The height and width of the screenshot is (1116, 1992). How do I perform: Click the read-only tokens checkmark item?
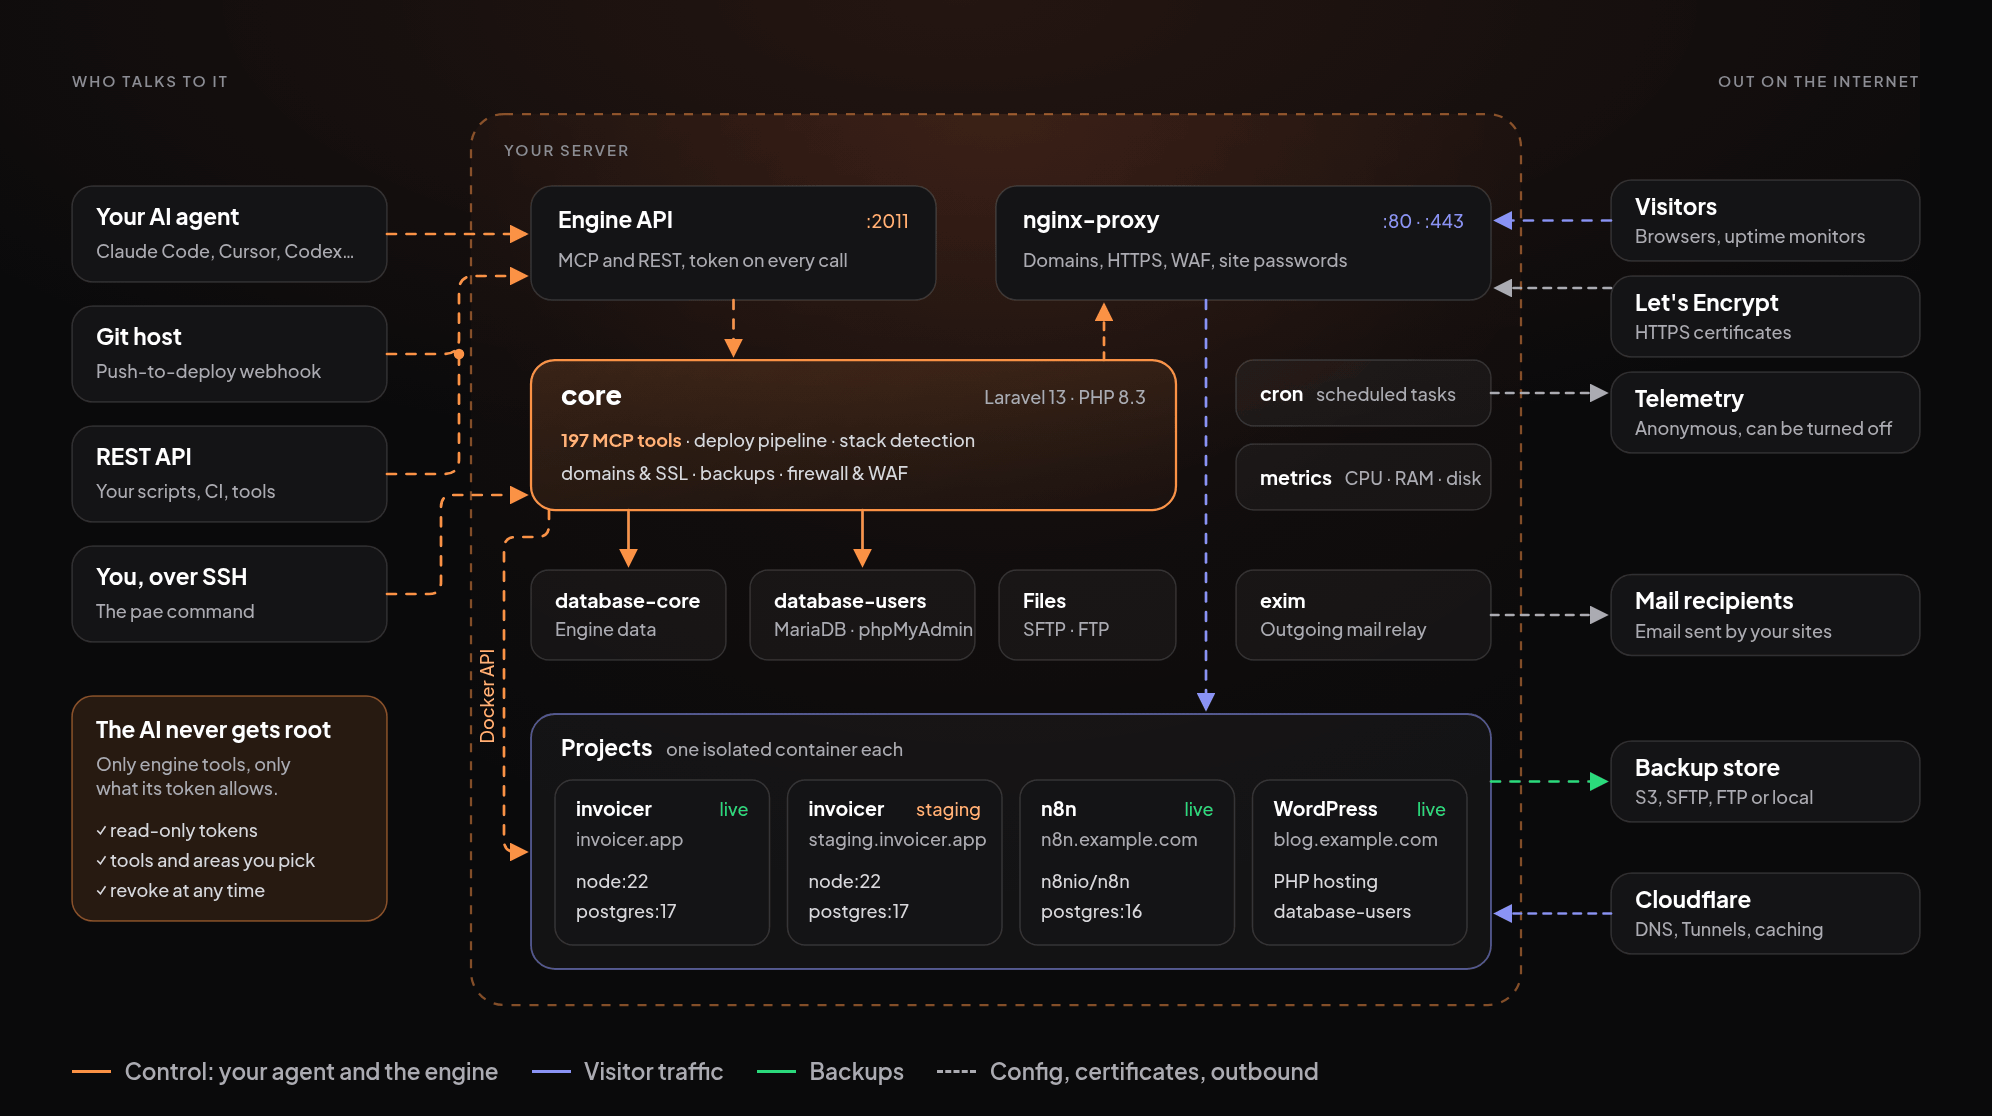[x=177, y=831]
